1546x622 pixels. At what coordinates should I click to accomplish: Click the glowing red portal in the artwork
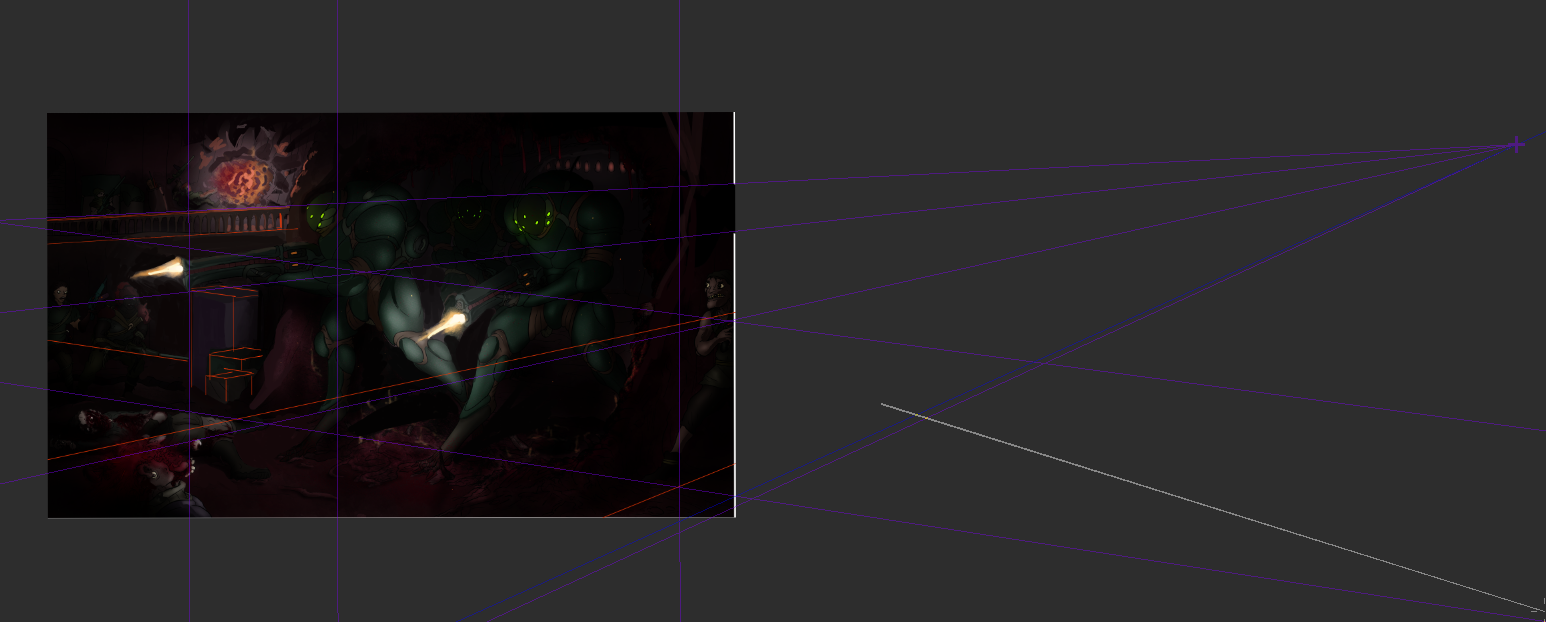coord(243,180)
